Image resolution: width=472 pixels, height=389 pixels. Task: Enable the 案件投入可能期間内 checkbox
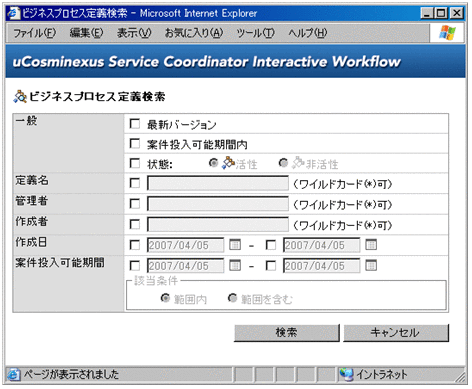coord(135,144)
